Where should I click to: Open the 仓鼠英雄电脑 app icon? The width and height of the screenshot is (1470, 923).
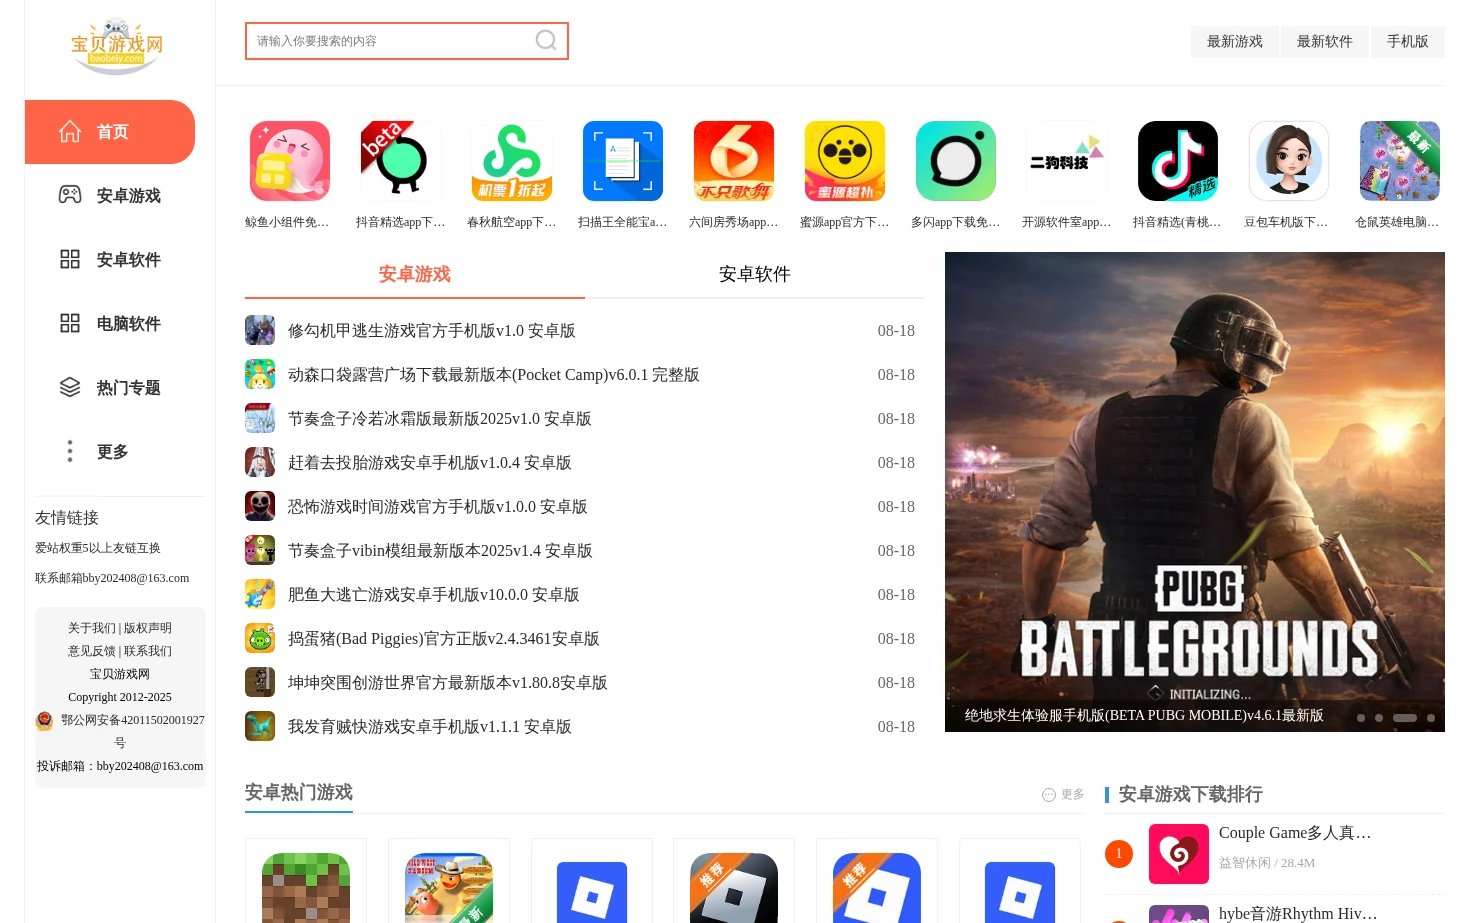(x=1400, y=161)
